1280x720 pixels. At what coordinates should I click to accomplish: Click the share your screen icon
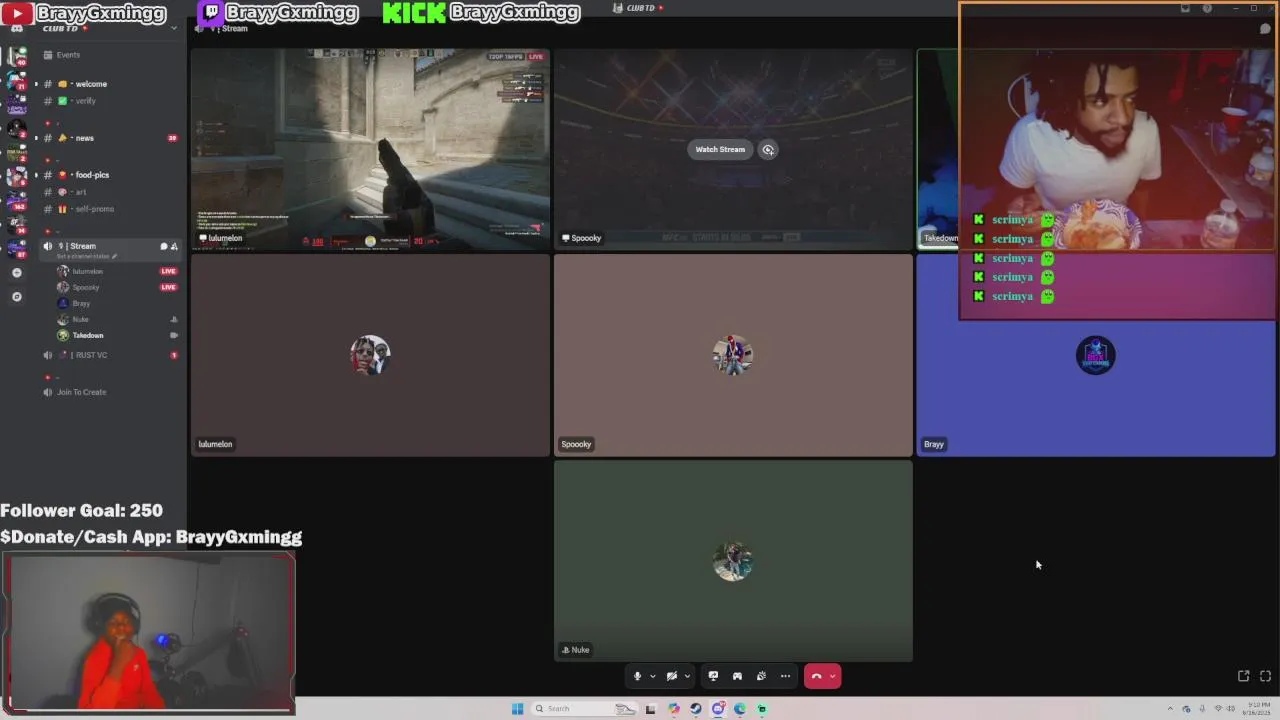pyautogui.click(x=713, y=676)
